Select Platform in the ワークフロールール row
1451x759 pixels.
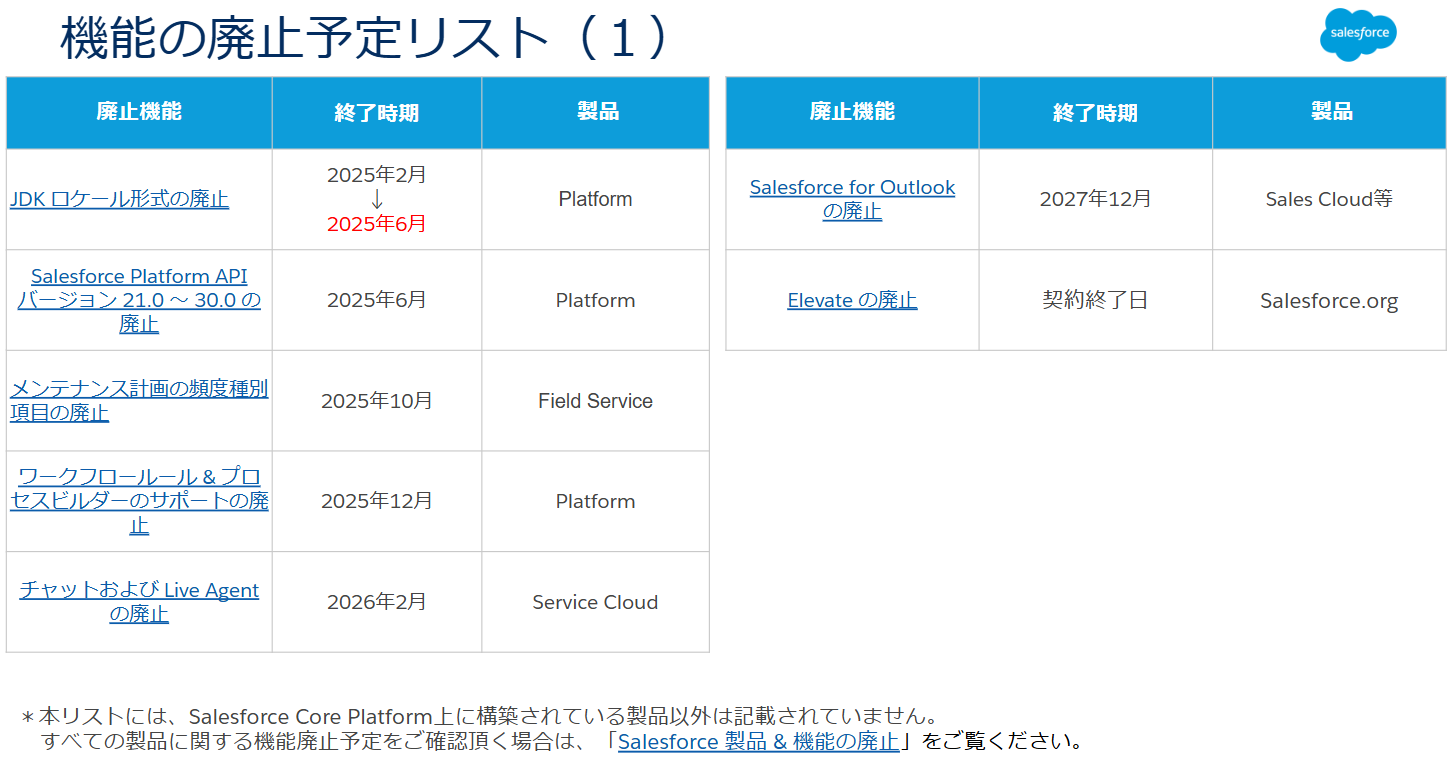point(596,501)
